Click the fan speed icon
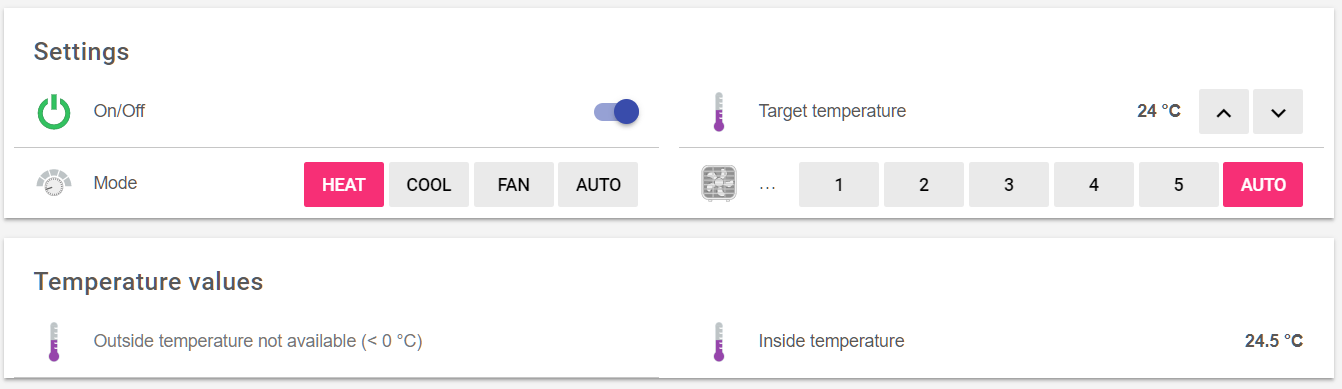1342x389 pixels. (x=719, y=184)
